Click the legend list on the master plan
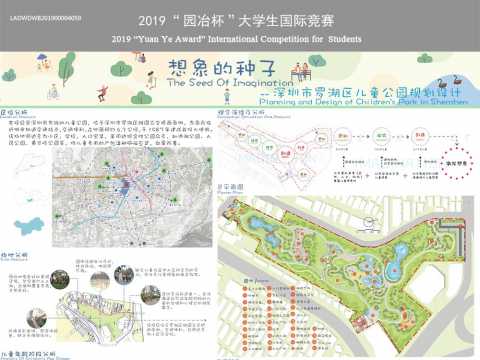The width and height of the screenshot is (480, 360). tap(287, 316)
